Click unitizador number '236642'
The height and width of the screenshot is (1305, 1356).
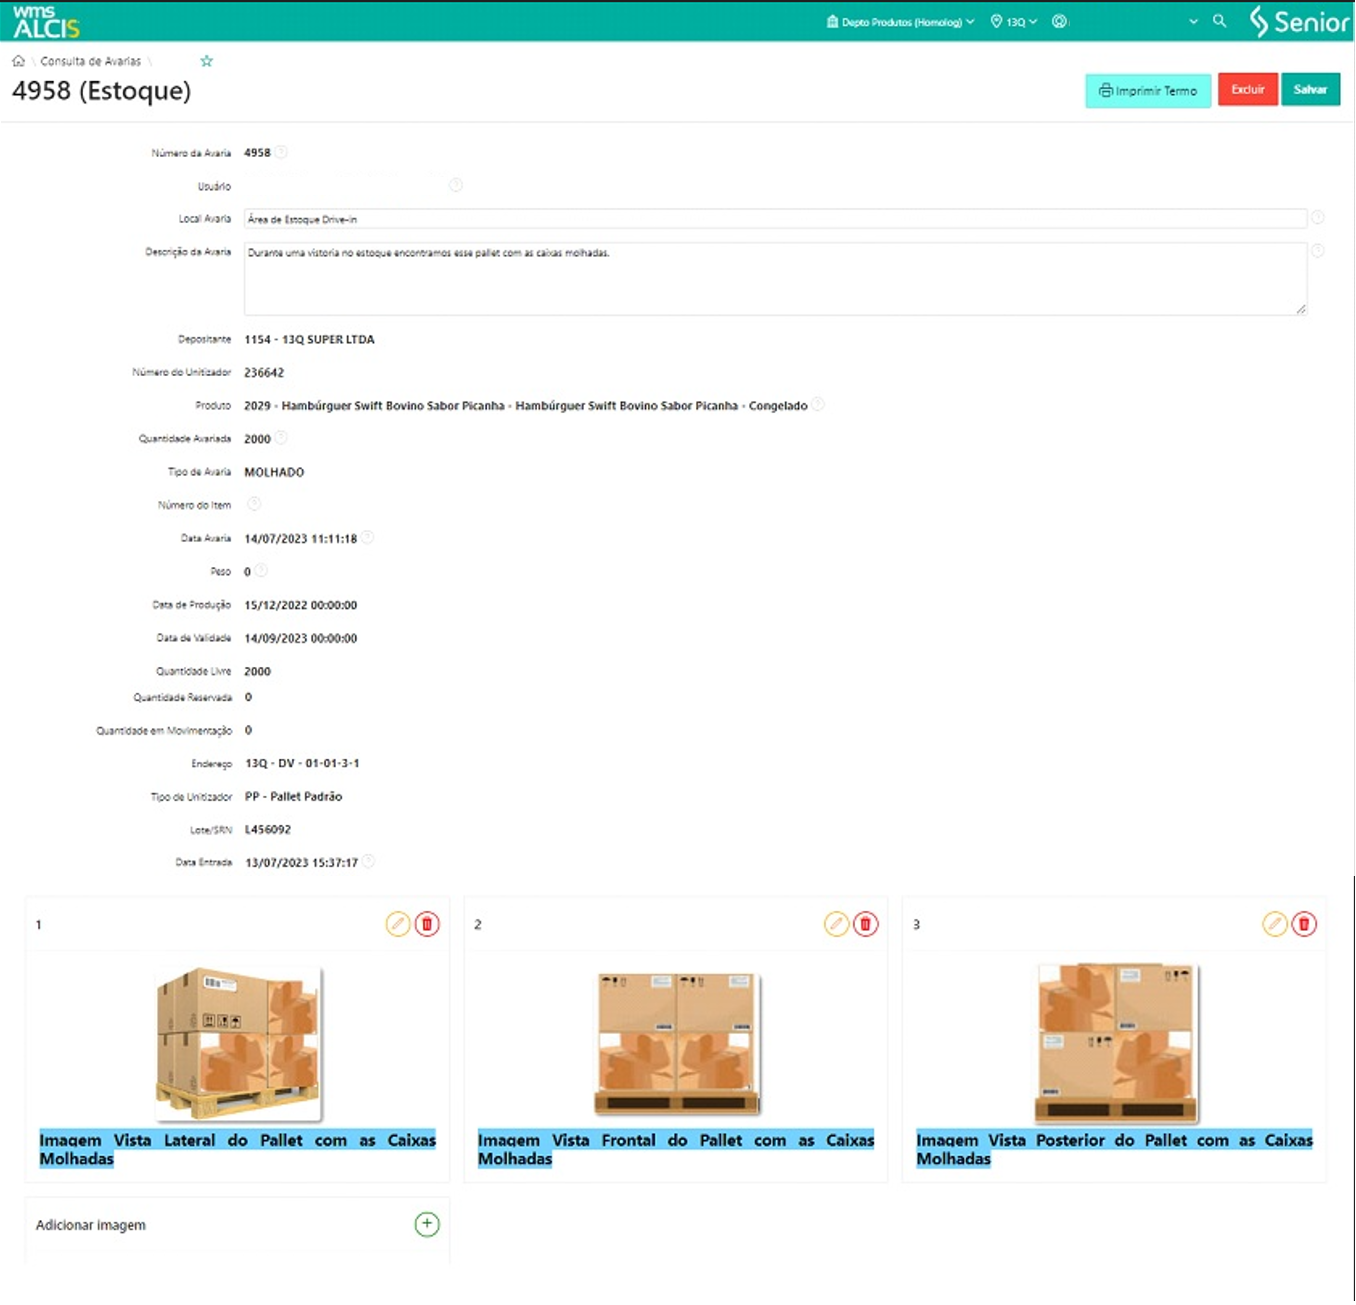click(264, 372)
